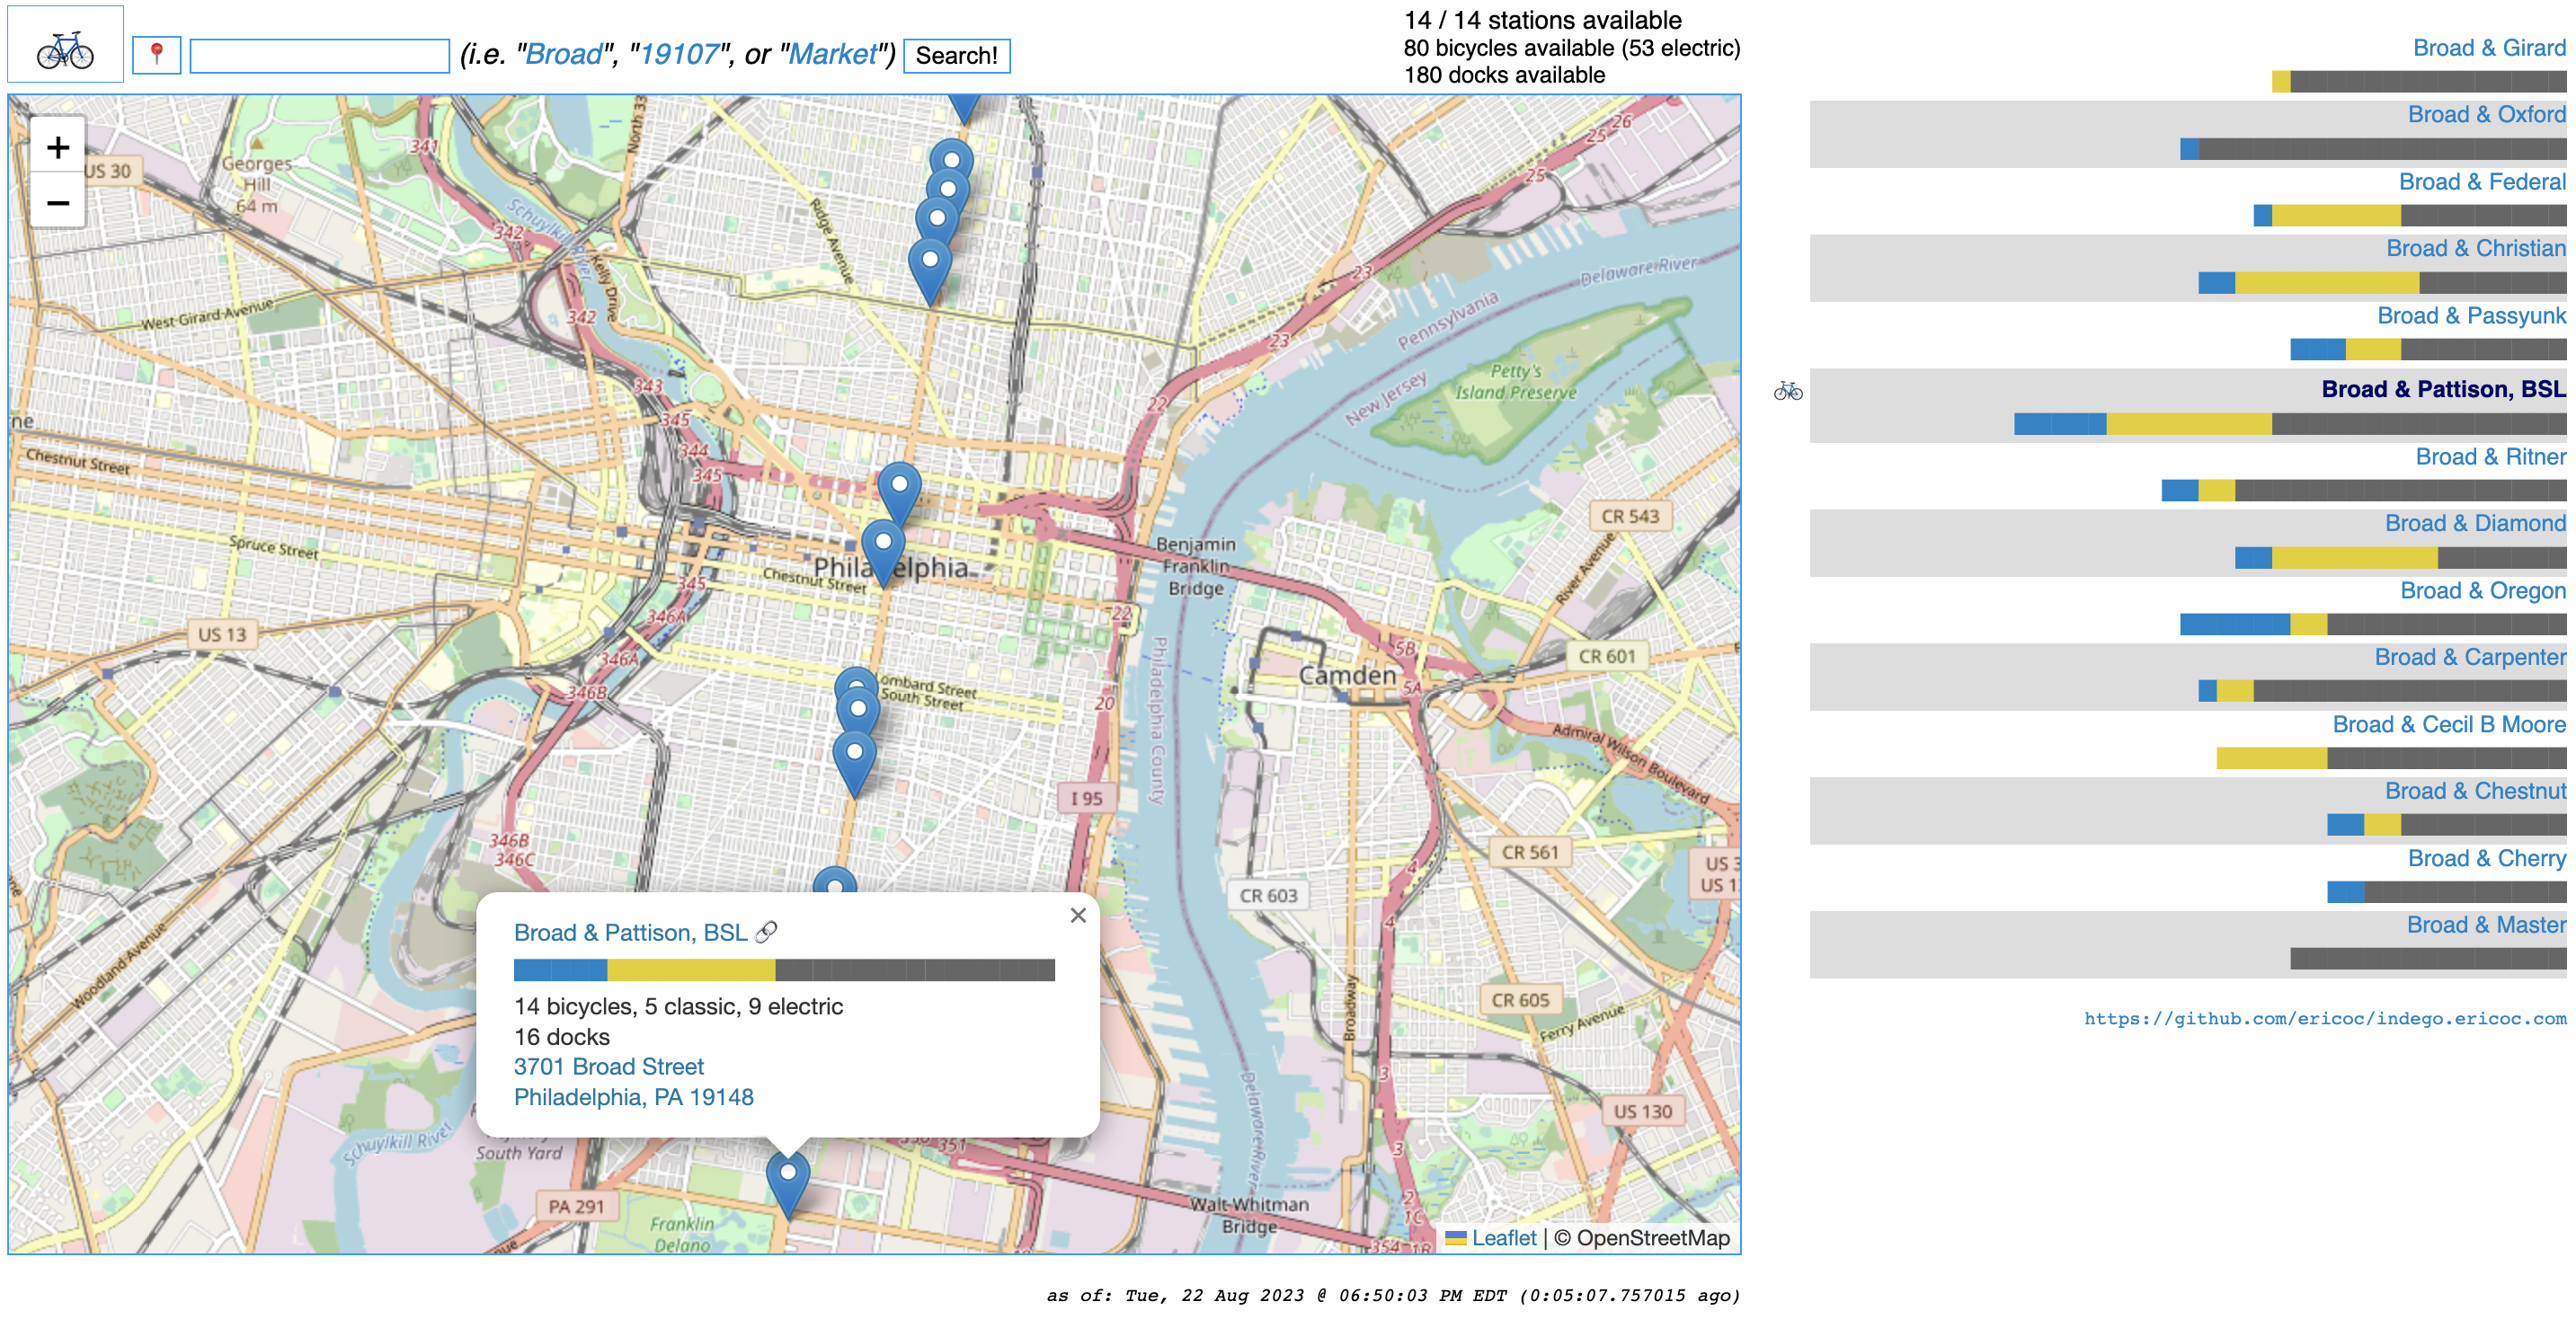2576x1337 pixels.
Task: Click the permalink chain icon in popup
Action: [766, 932]
